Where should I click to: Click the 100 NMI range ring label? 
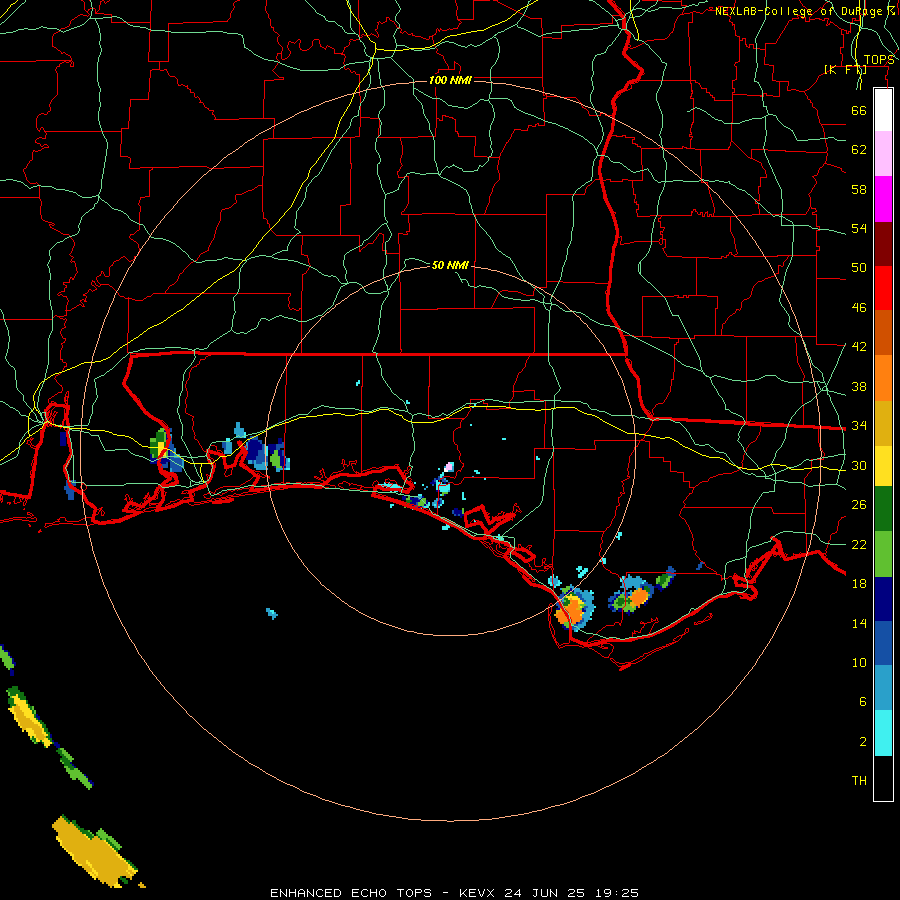click(450, 80)
